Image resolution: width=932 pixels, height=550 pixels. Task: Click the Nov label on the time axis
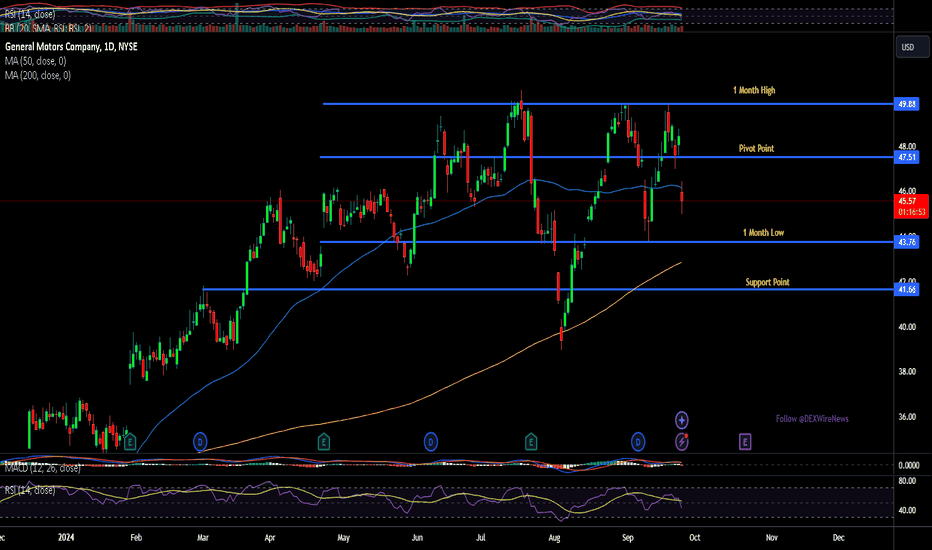click(772, 538)
